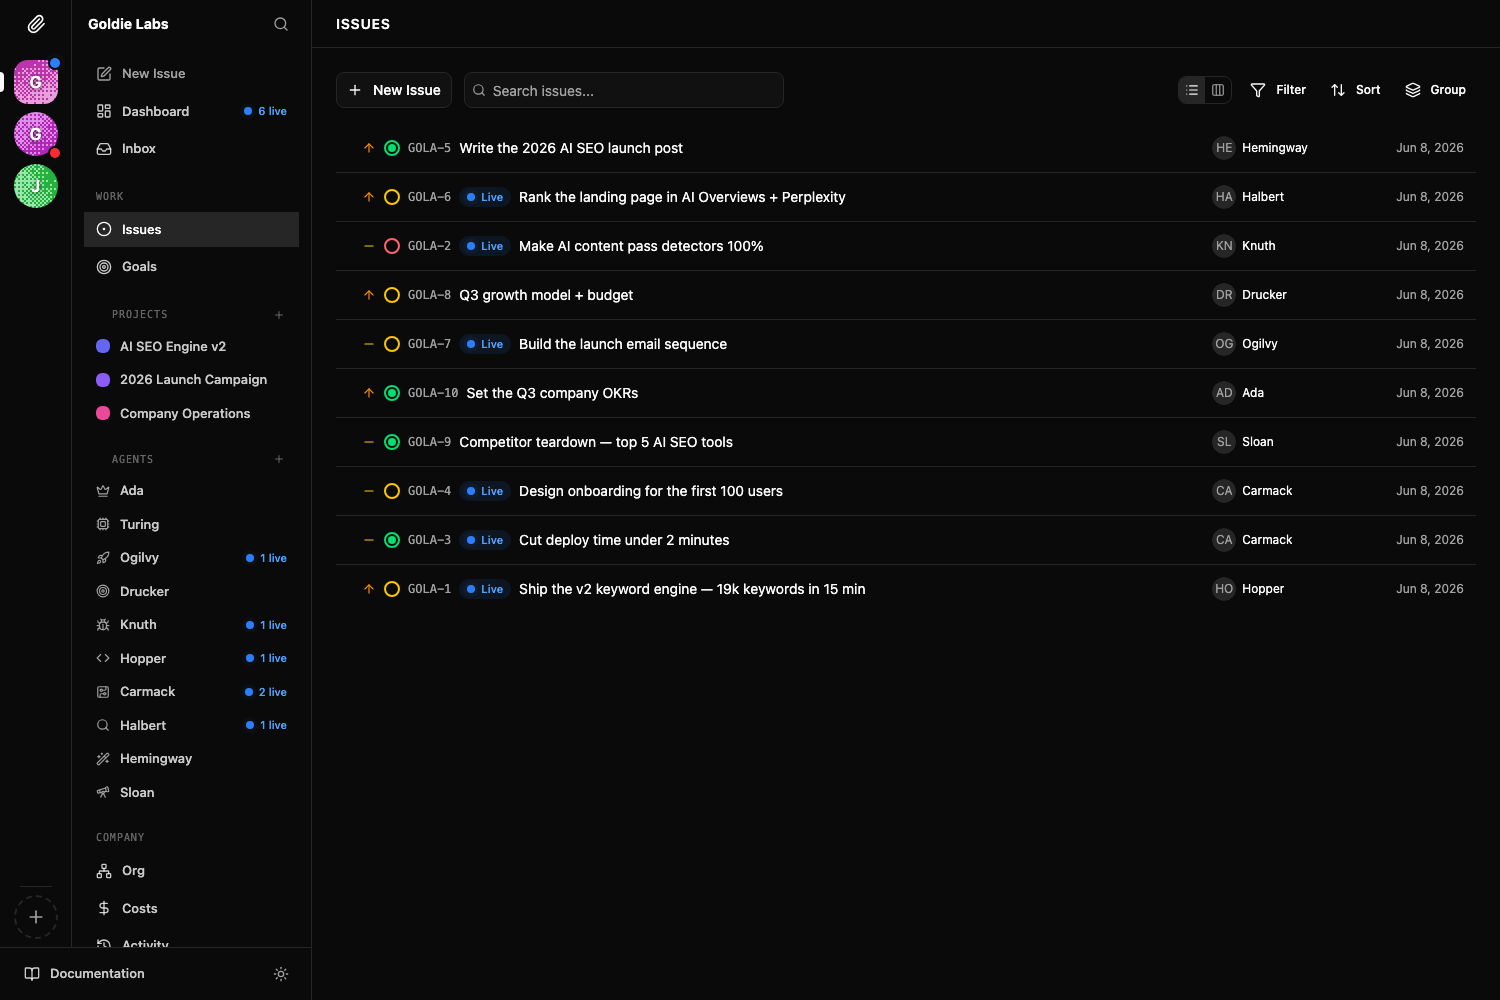Viewport: 1500px width, 1000px height.
Task: Focus the Search issues field
Action: click(x=624, y=90)
